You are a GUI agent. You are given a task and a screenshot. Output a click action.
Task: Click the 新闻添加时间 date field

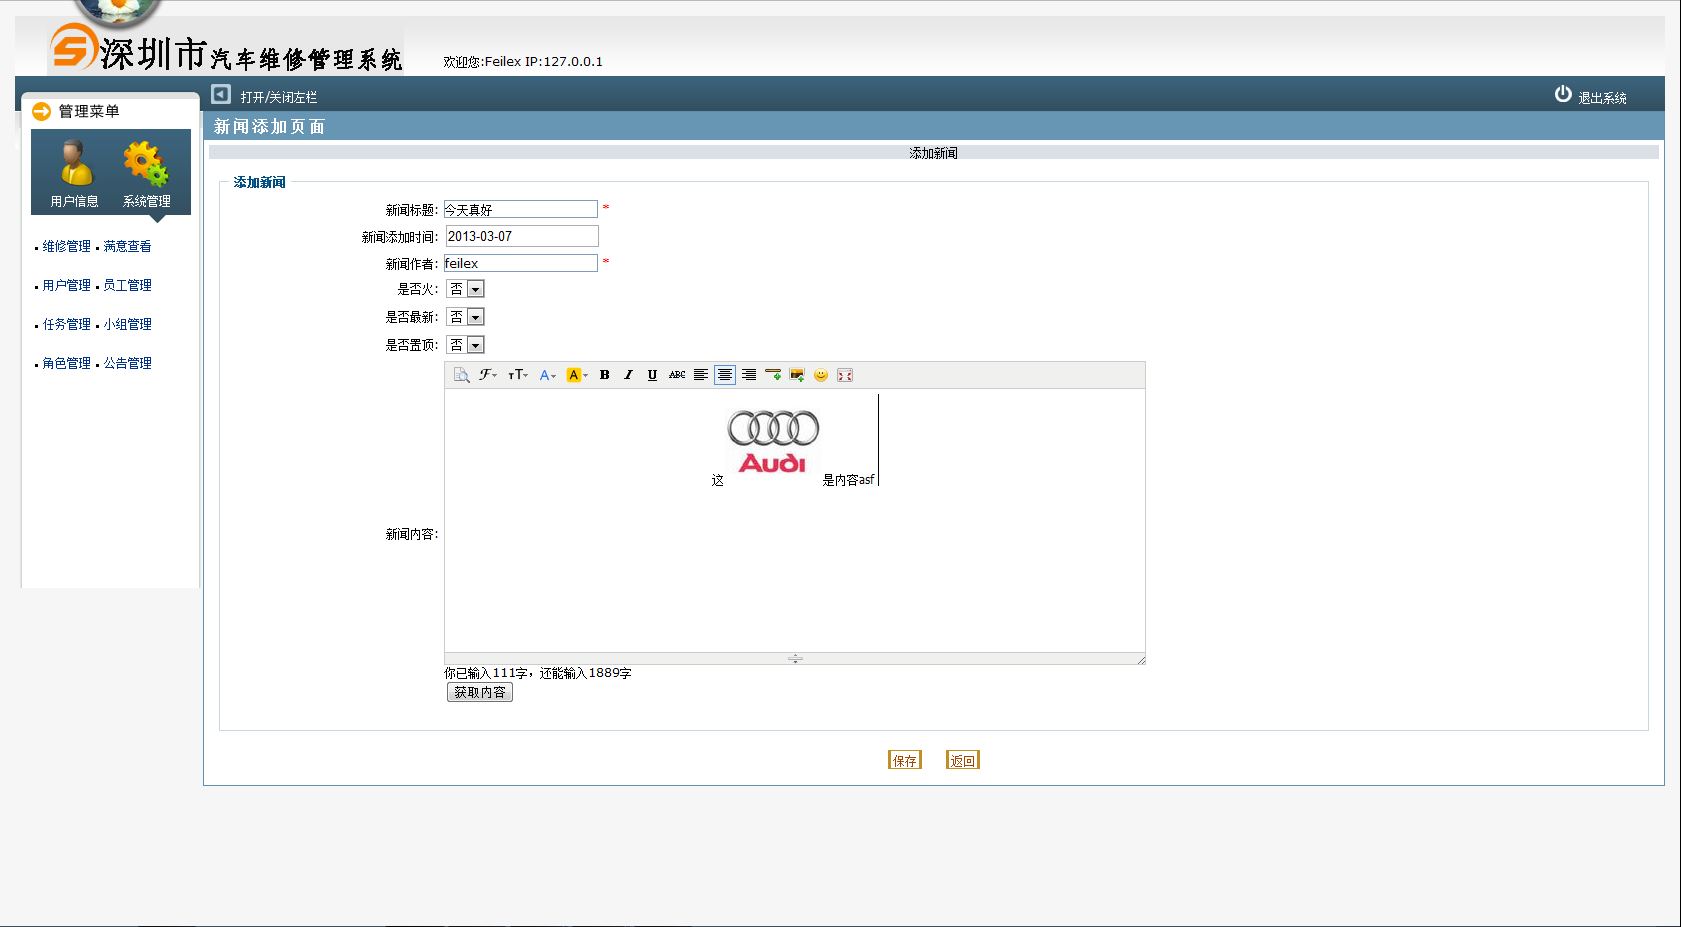[x=522, y=236]
